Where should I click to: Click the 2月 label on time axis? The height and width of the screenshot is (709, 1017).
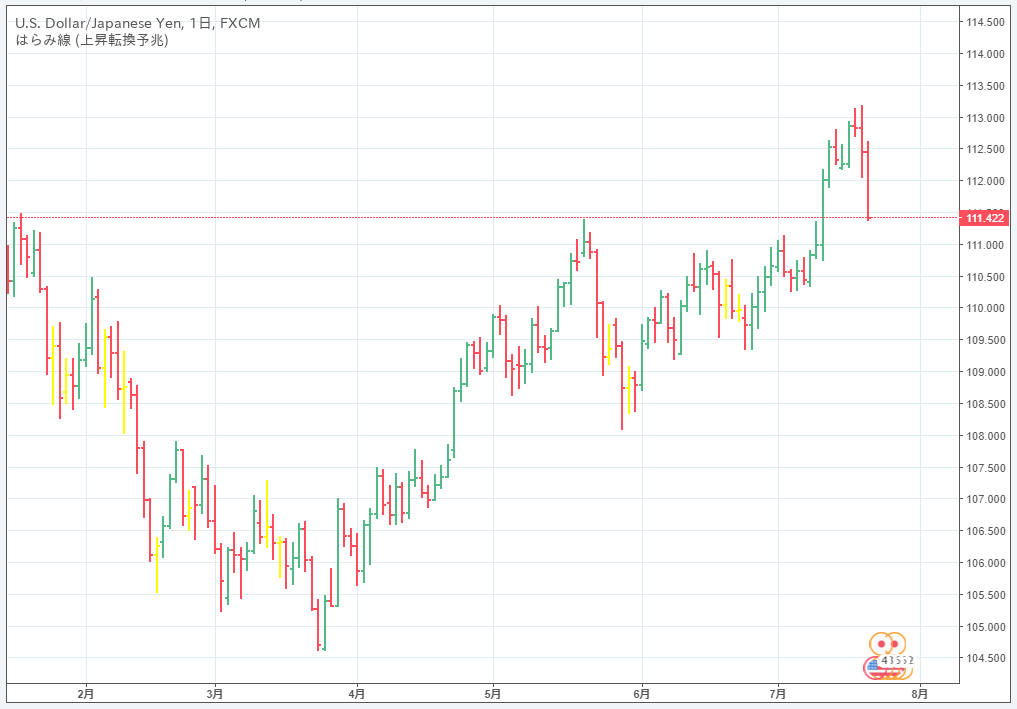(86, 694)
